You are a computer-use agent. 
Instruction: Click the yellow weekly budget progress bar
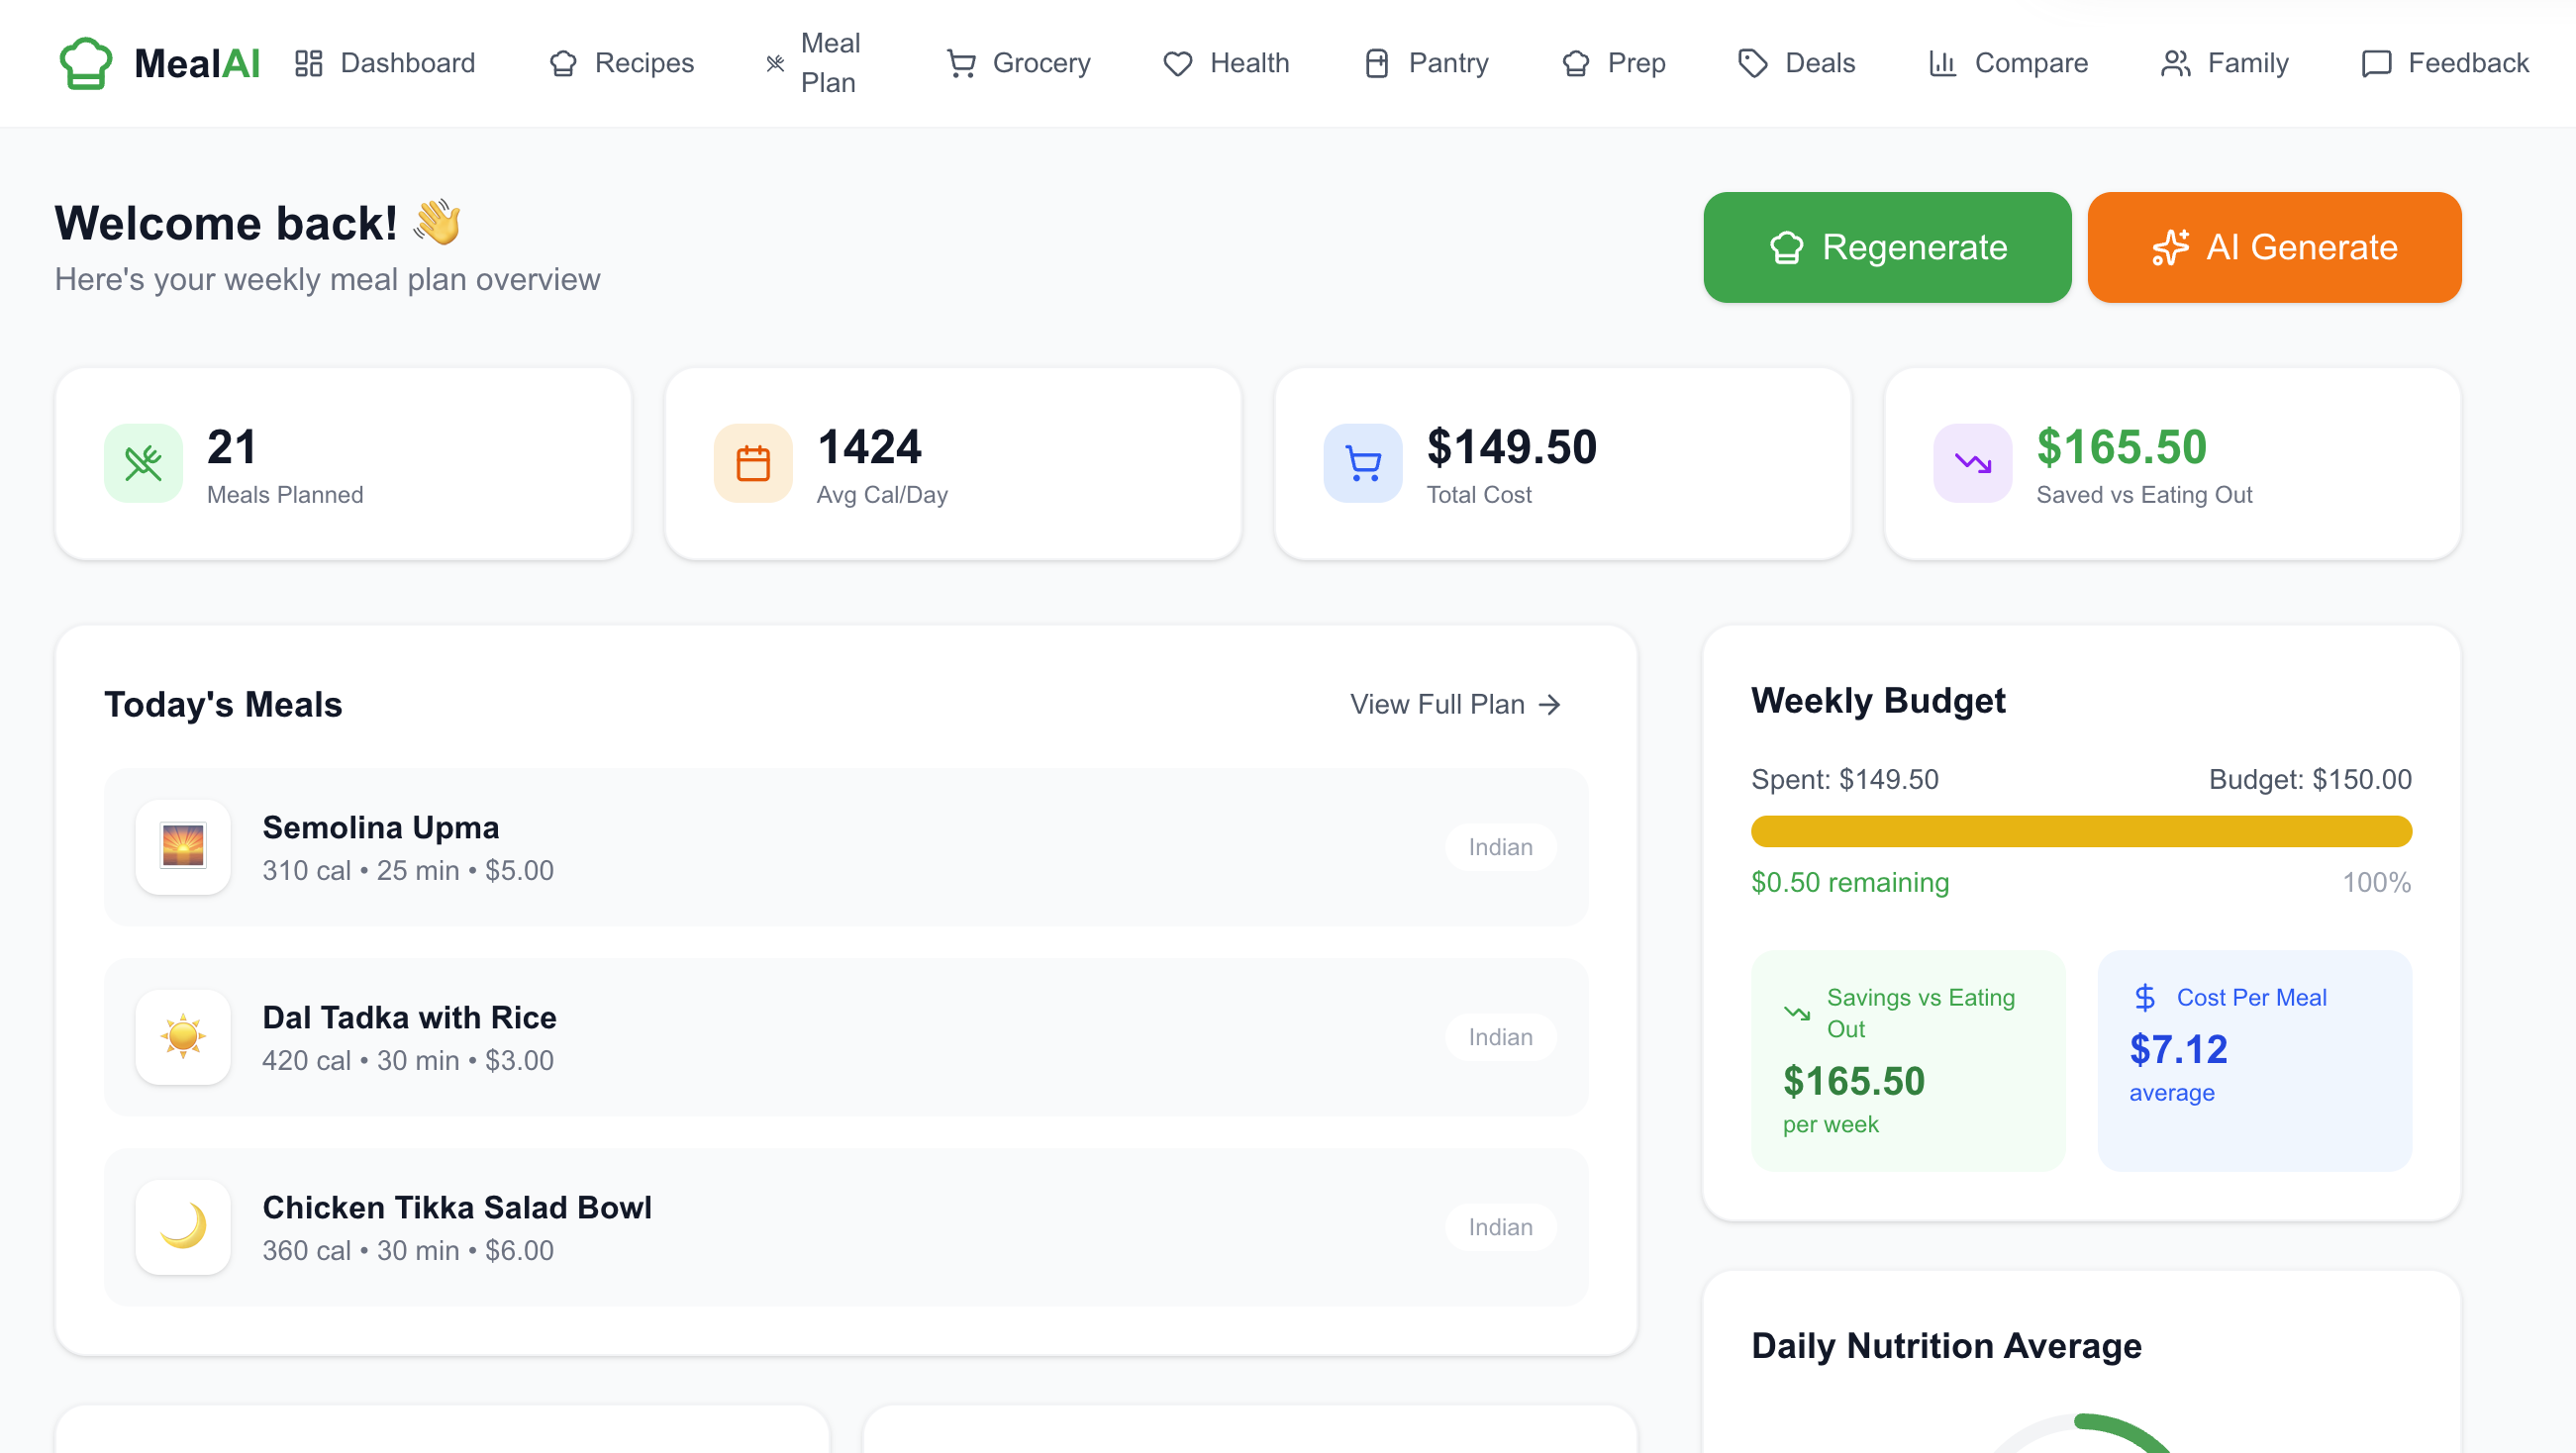pos(2080,831)
